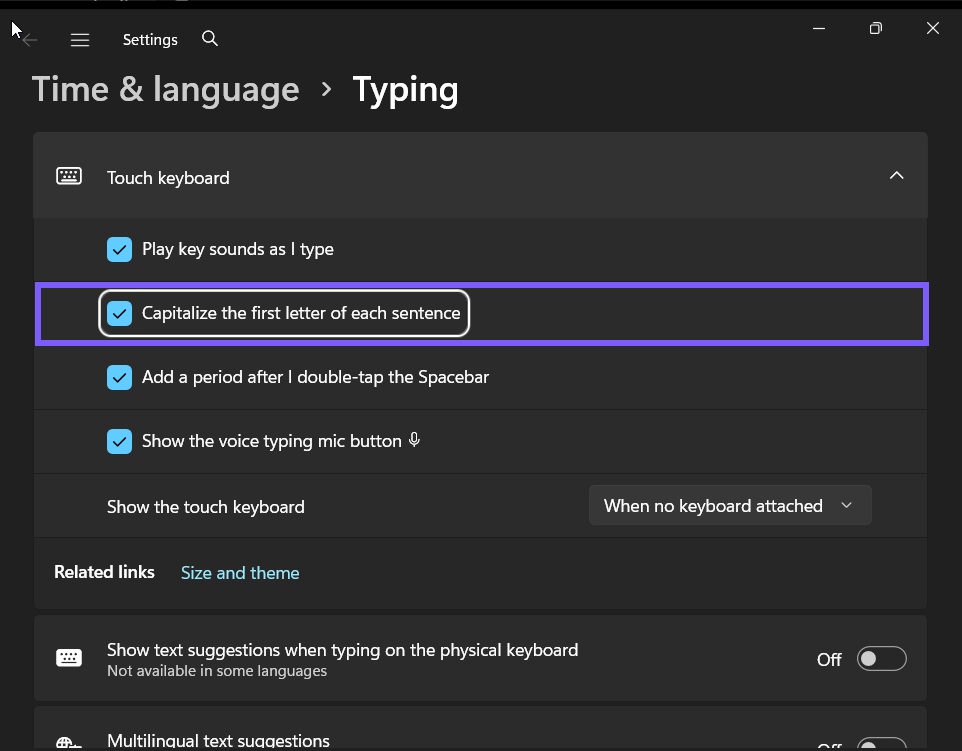
Task: Click the breadcrumb chevron separator
Action: pos(326,90)
